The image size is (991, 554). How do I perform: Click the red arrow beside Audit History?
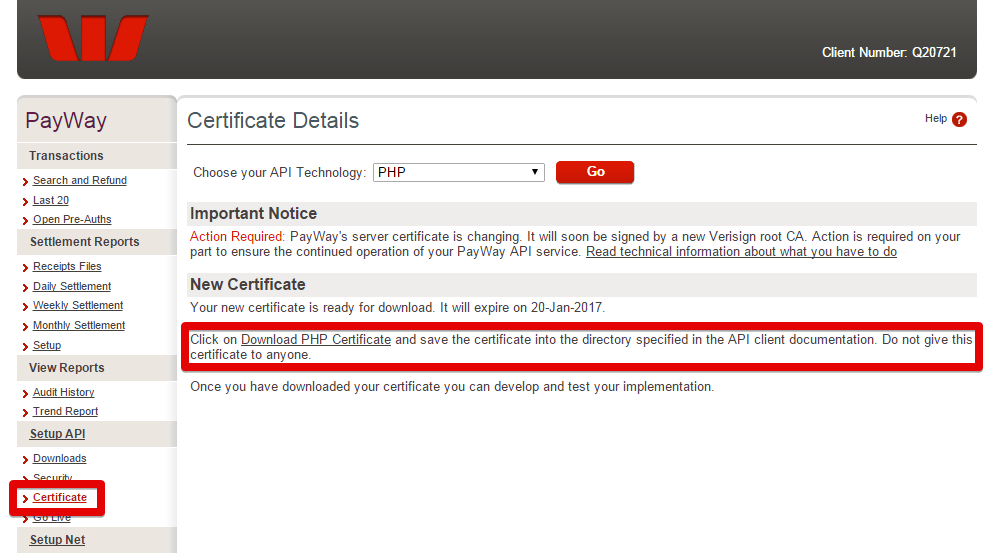25,394
